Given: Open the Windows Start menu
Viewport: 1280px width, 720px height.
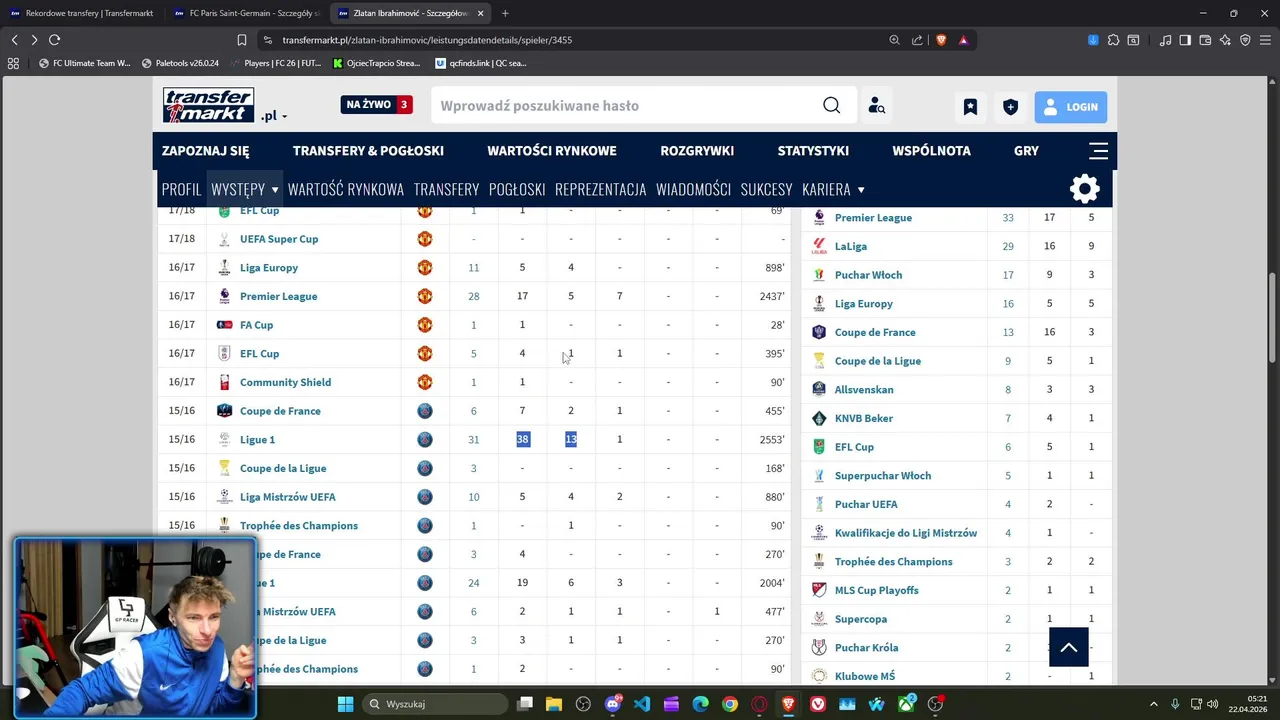Looking at the screenshot, I should 345,704.
